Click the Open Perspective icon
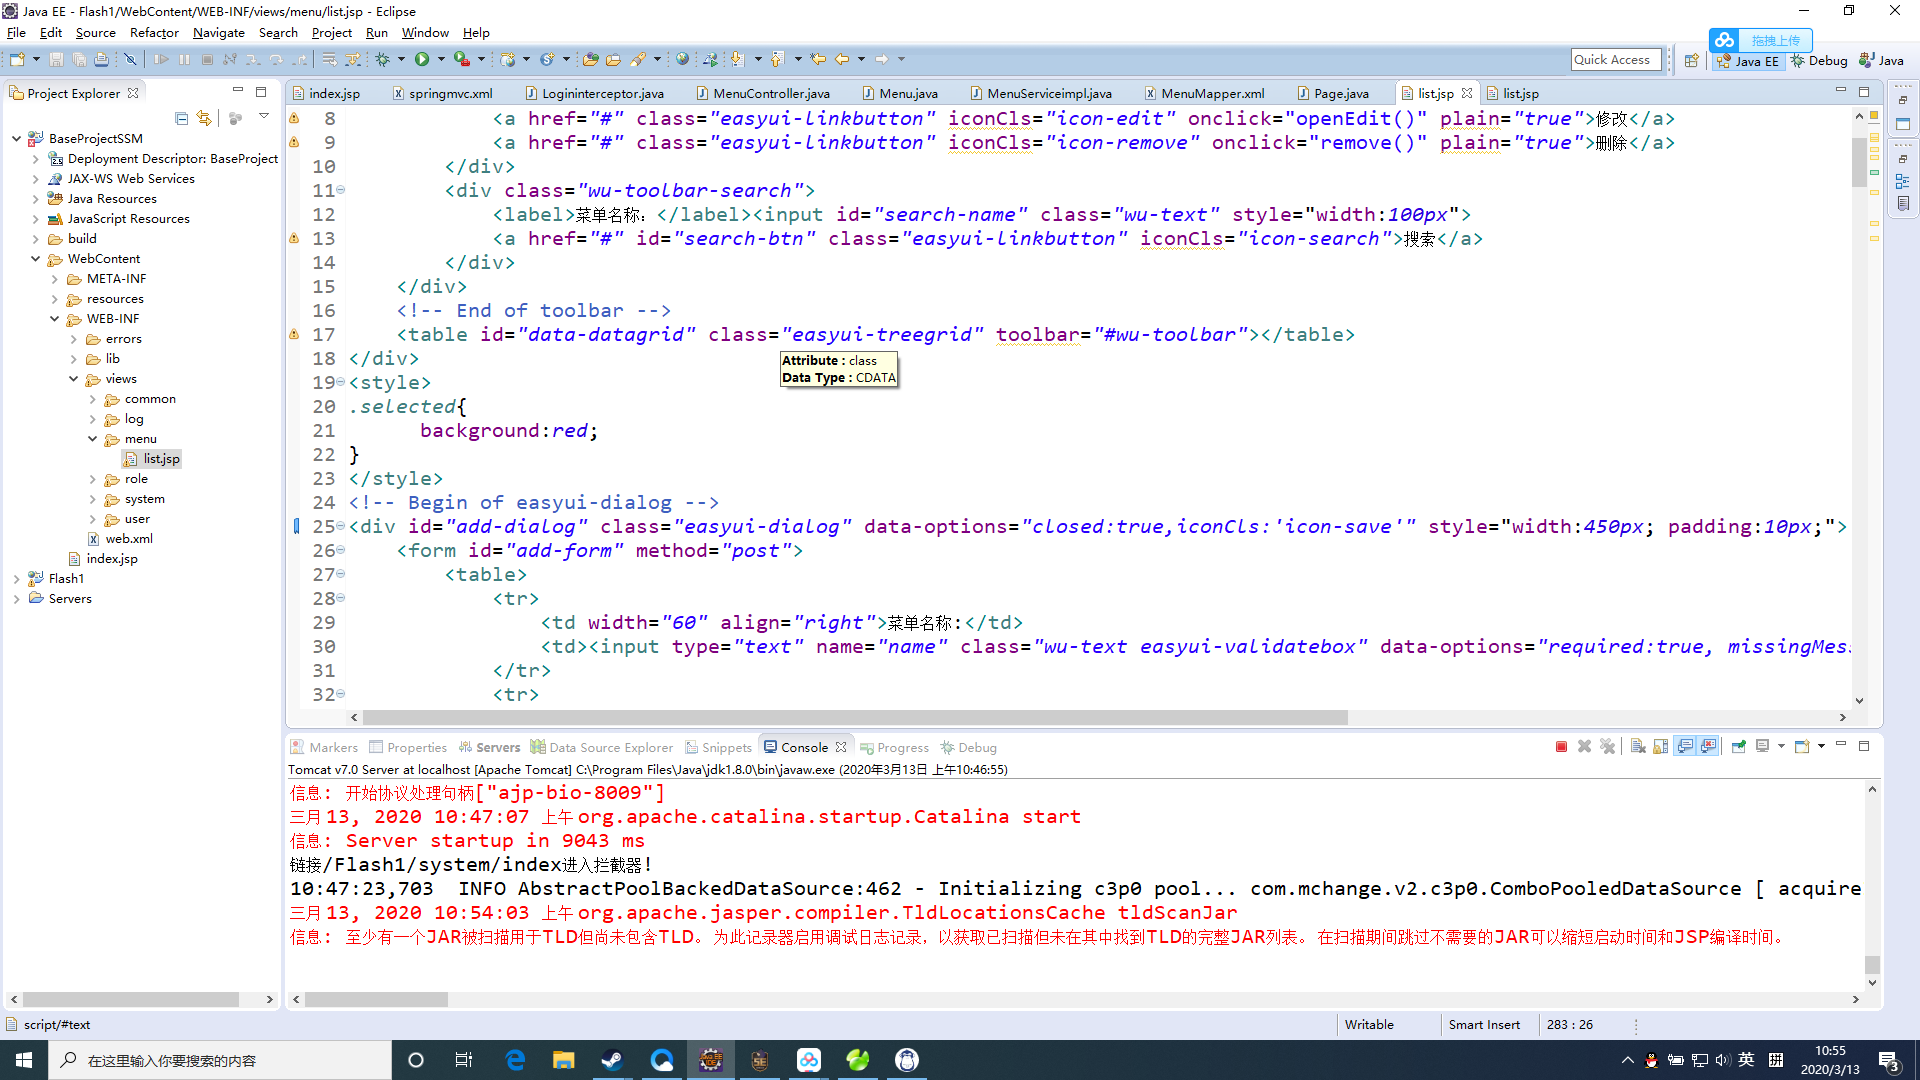 [1691, 61]
